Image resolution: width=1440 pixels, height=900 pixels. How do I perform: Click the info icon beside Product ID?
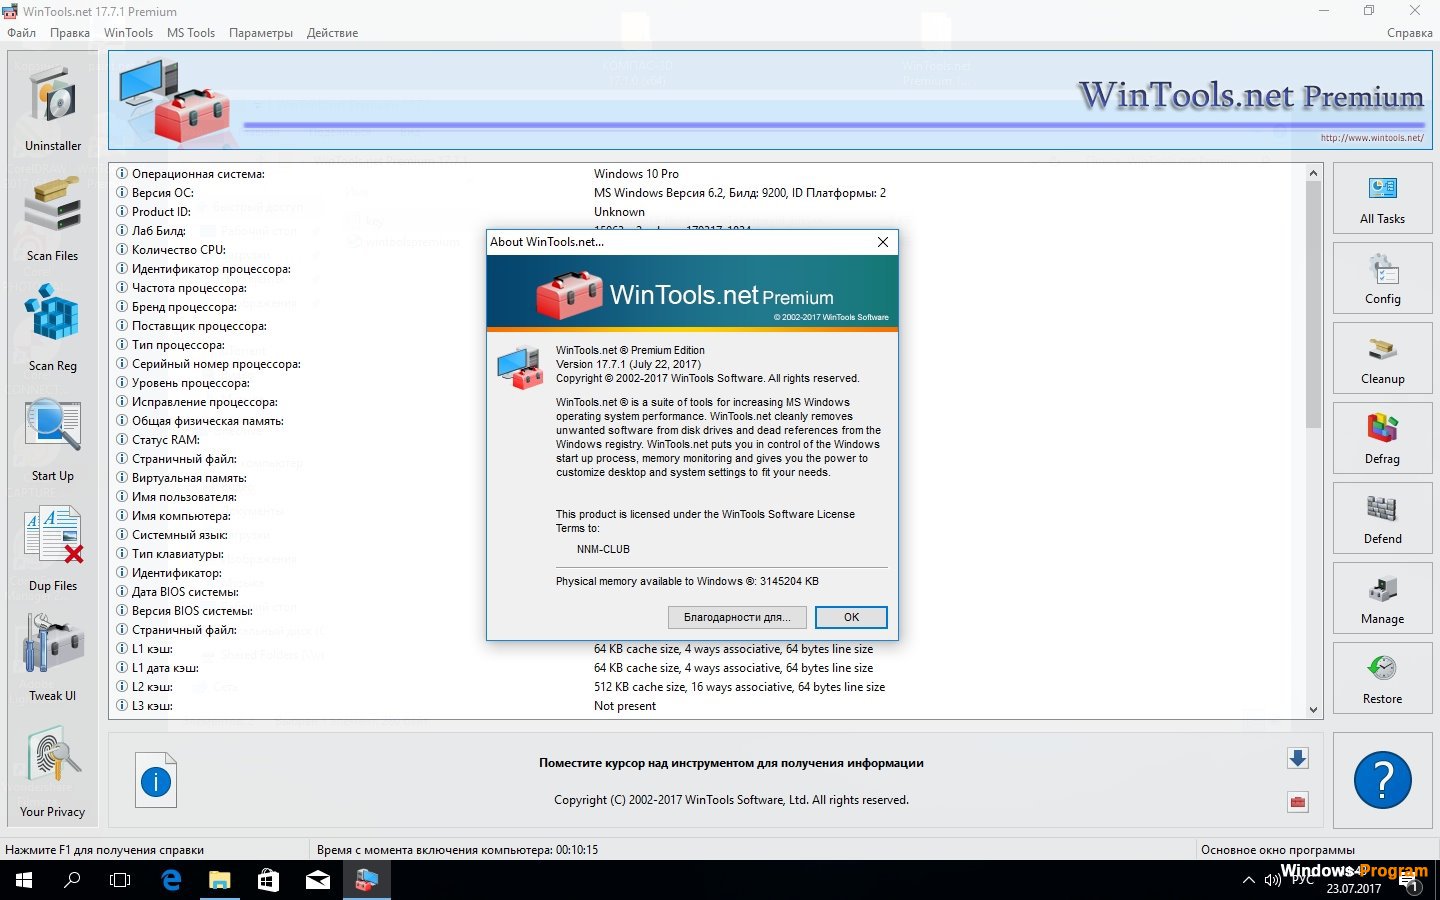click(x=122, y=211)
